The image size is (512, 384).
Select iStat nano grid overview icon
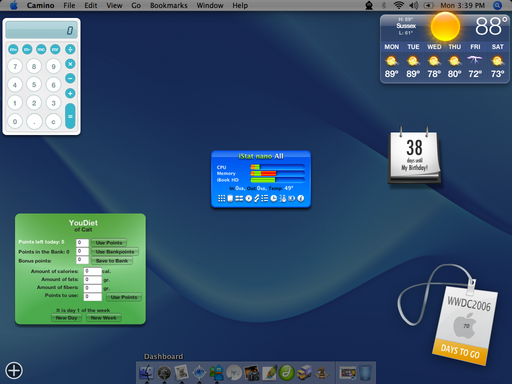click(x=221, y=199)
